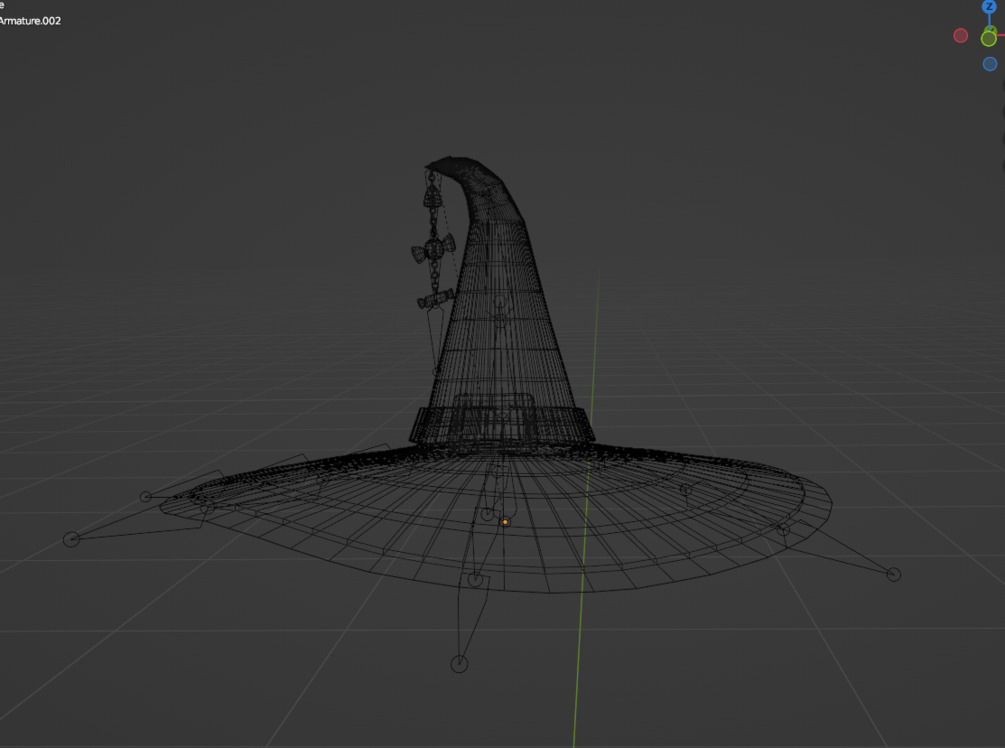Click the blue Z axis gizmo handle
This screenshot has width=1005, height=748.
989,7
